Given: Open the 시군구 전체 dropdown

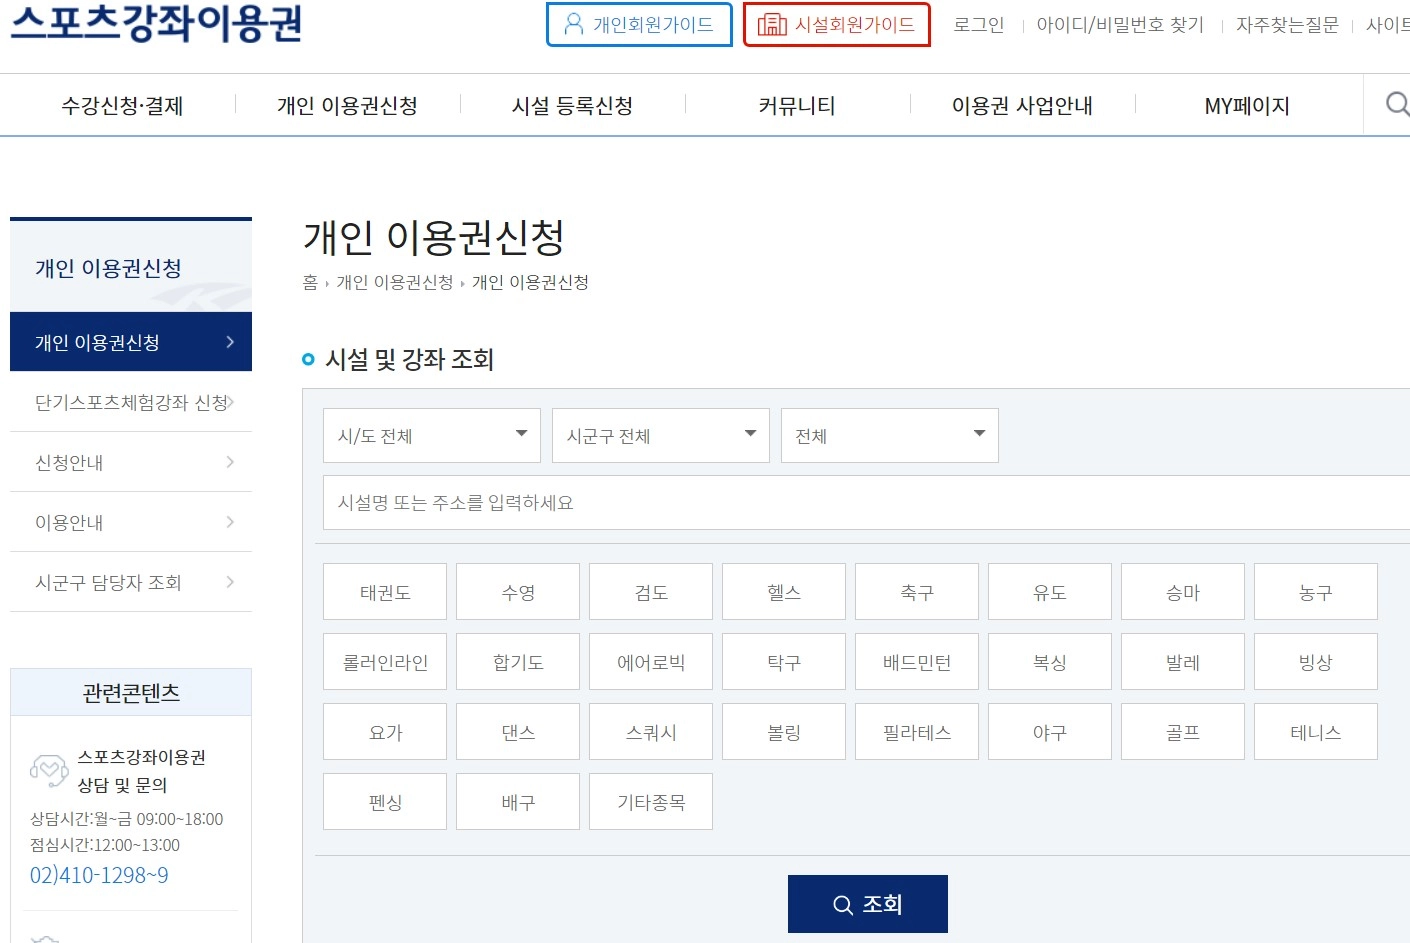Looking at the screenshot, I should (x=659, y=435).
